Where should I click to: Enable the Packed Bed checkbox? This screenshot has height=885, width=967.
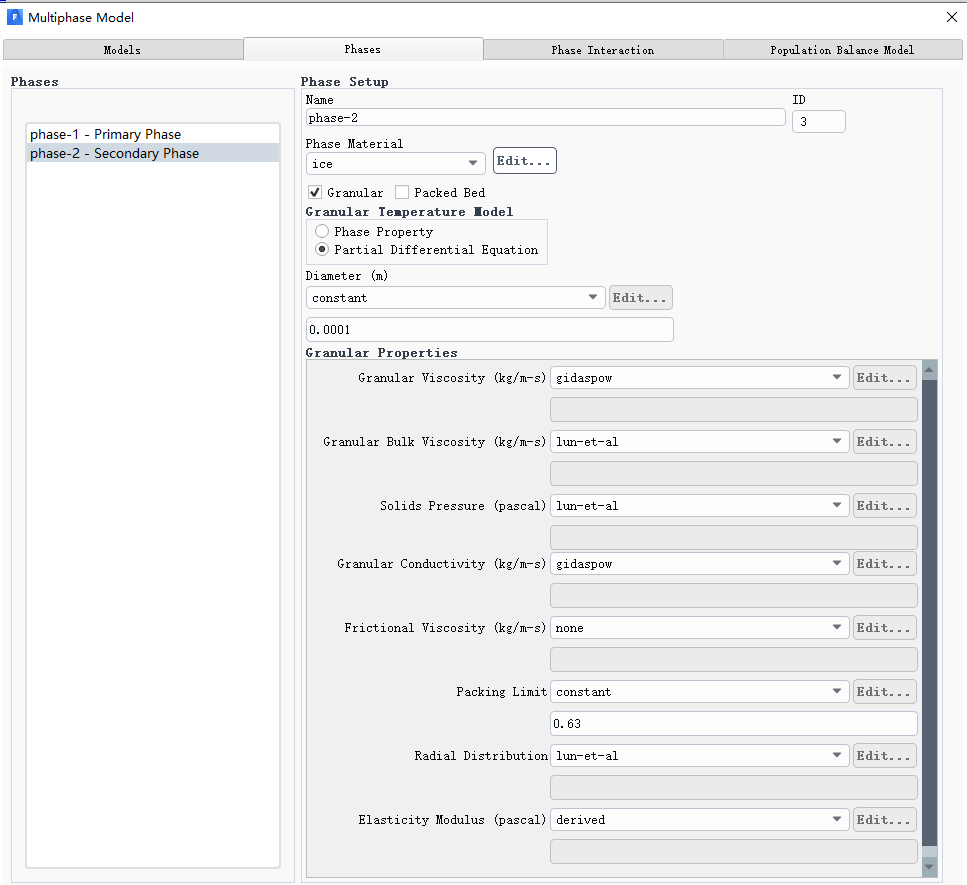402,192
